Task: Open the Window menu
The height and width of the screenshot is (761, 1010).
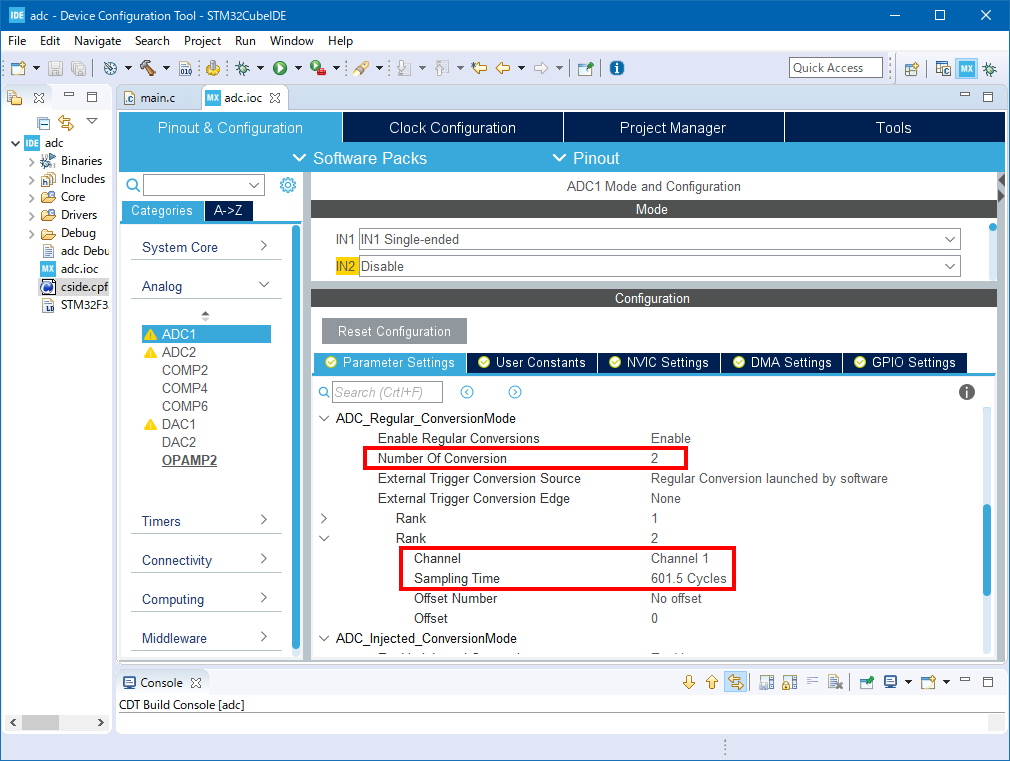Action: [291, 41]
